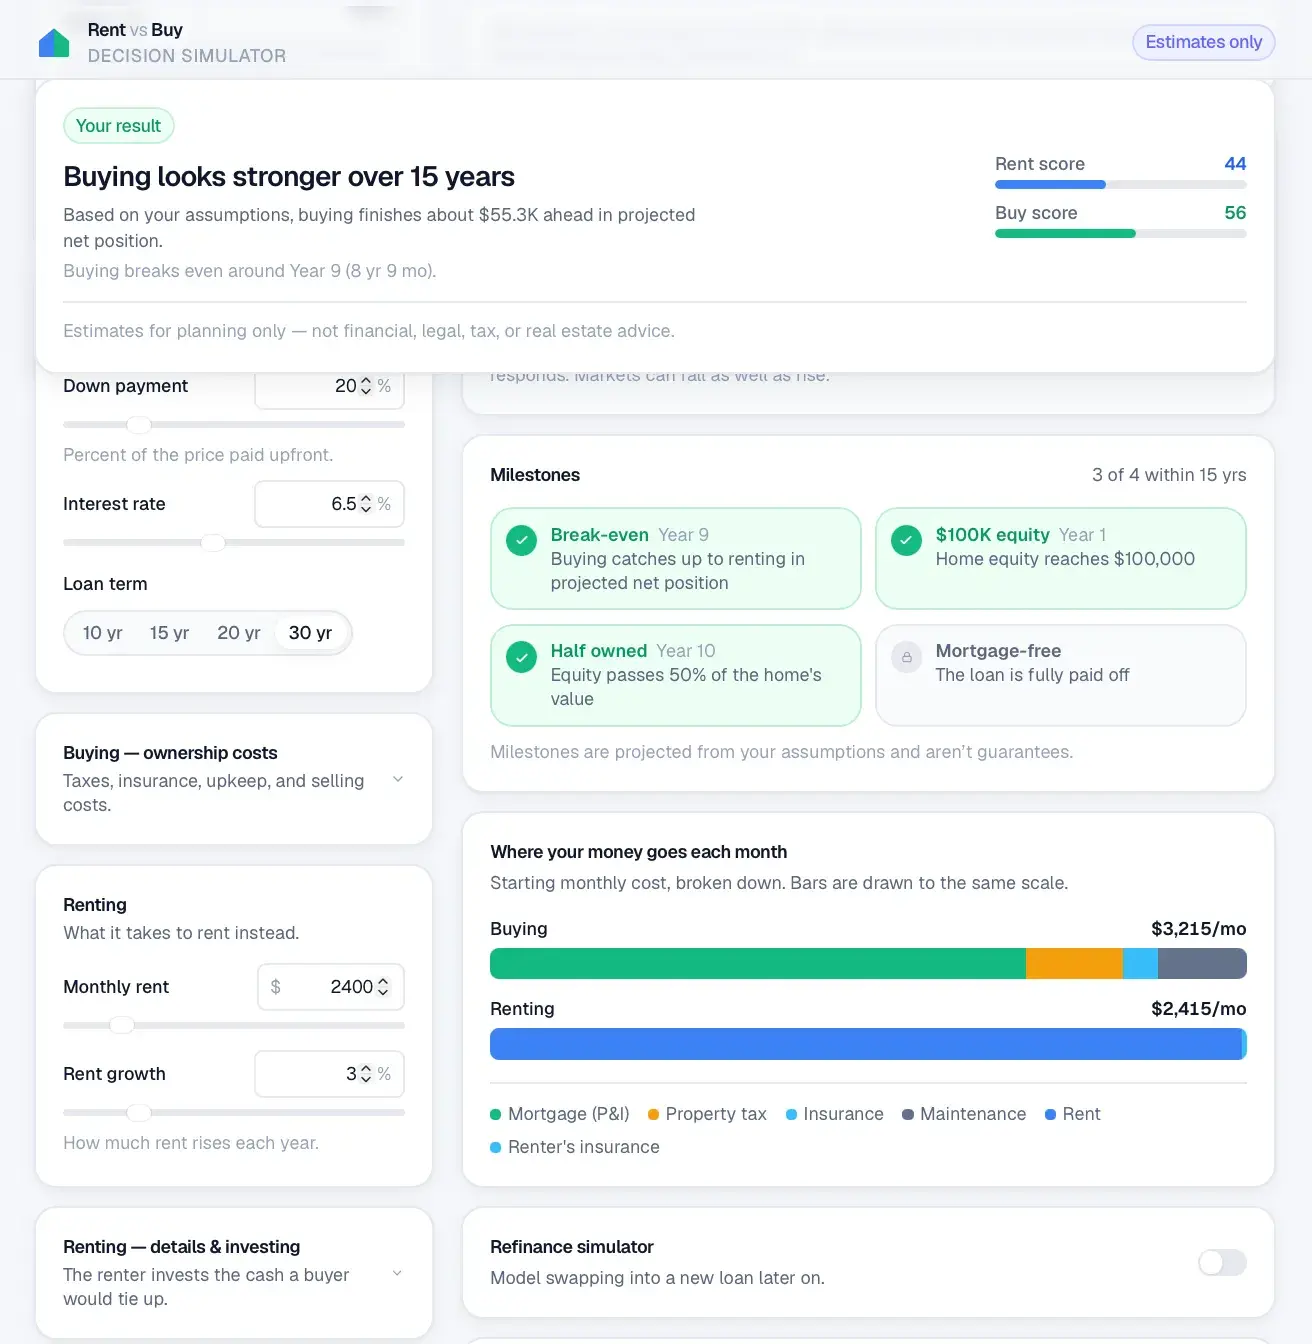Click the light blue insurance segment of Buying bar
1312x1344 pixels.
point(1140,964)
